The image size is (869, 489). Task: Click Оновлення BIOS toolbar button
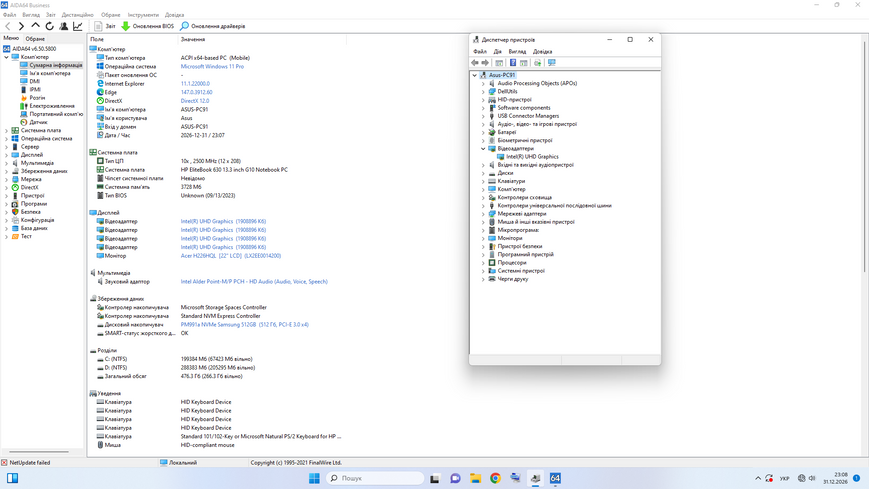click(x=147, y=26)
